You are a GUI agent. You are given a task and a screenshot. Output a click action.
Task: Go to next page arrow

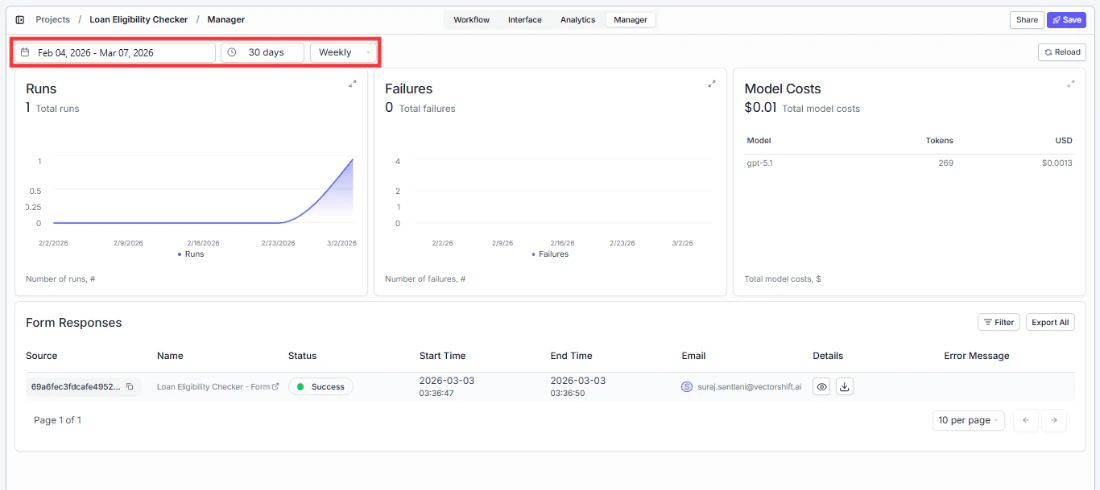click(x=1054, y=421)
